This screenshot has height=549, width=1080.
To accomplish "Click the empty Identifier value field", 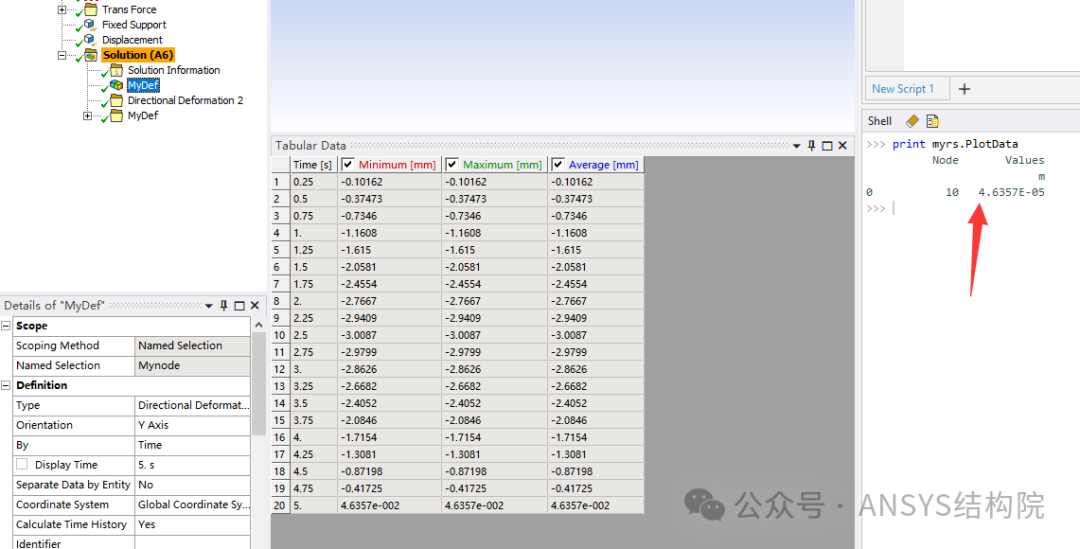I will [x=193, y=543].
